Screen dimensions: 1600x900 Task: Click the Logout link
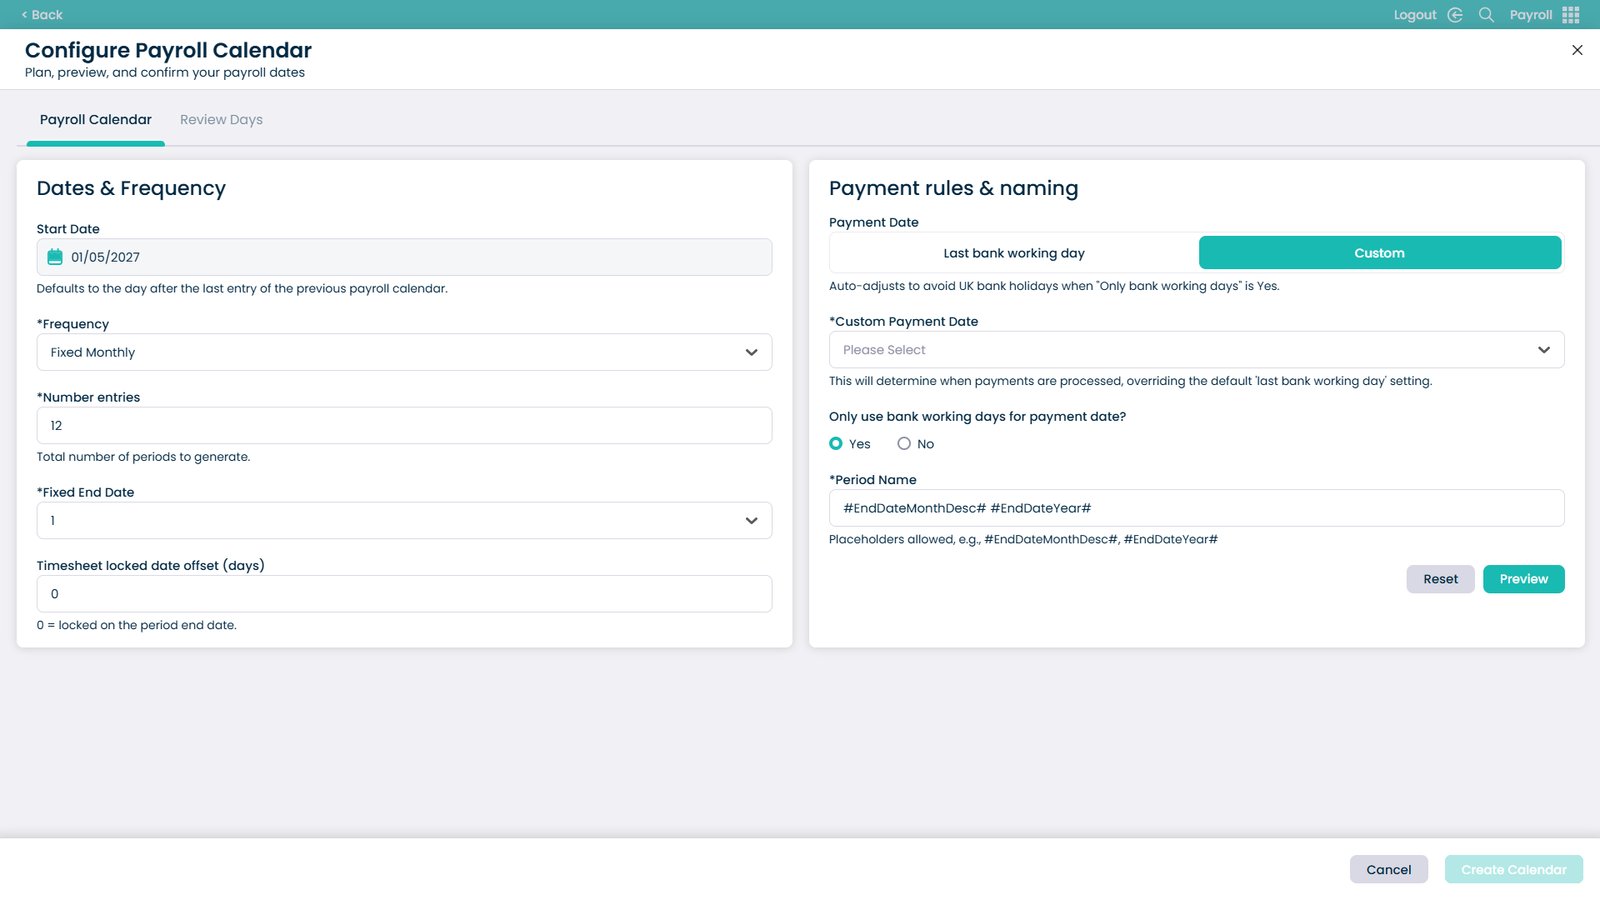[x=1415, y=15]
